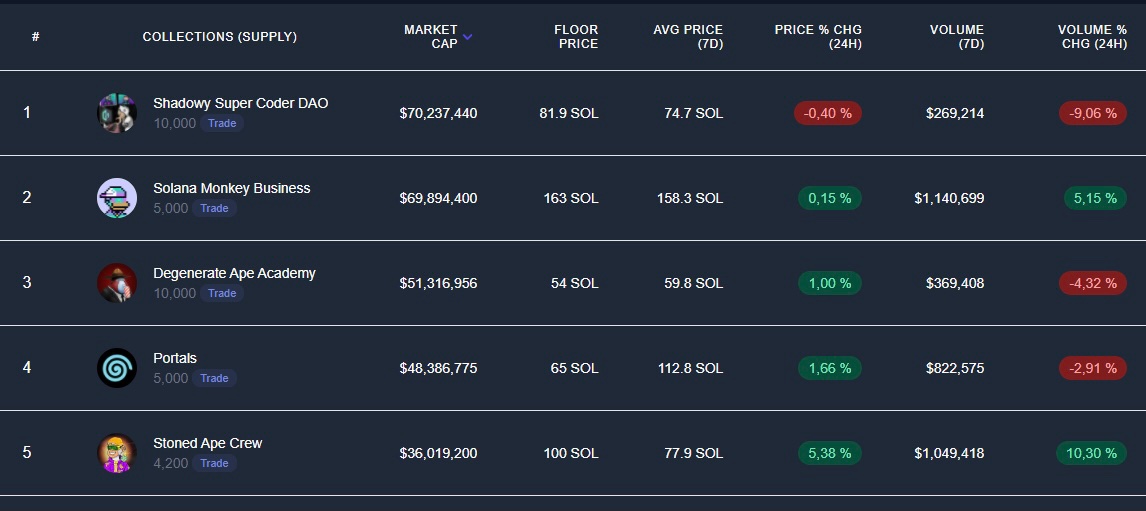1146x511 pixels.
Task: Click supply 10,000 under Shadowy Super Coder DAO
Action: tap(175, 124)
